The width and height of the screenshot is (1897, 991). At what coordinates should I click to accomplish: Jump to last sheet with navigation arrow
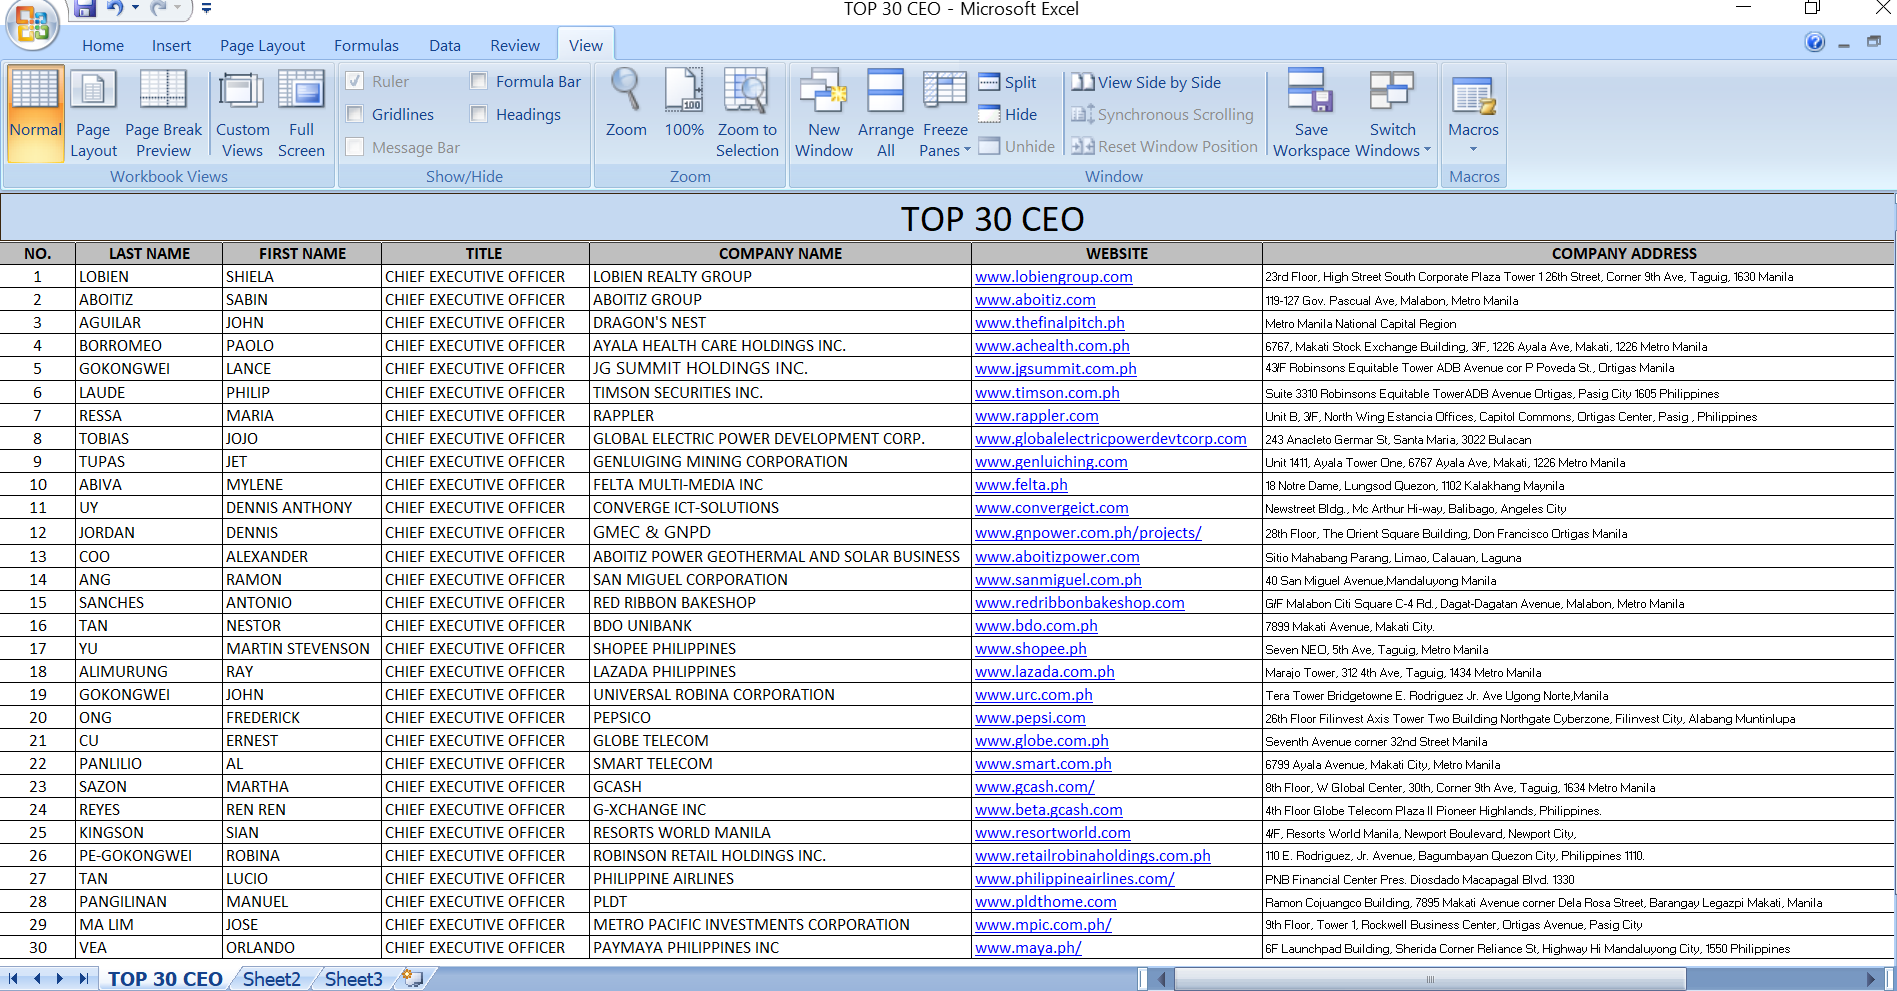point(84,978)
